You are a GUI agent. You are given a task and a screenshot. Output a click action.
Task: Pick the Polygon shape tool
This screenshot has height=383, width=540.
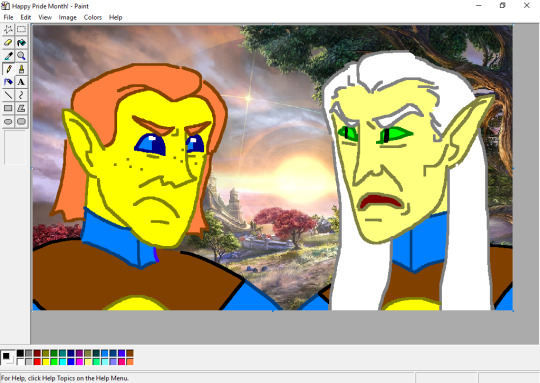click(x=21, y=108)
